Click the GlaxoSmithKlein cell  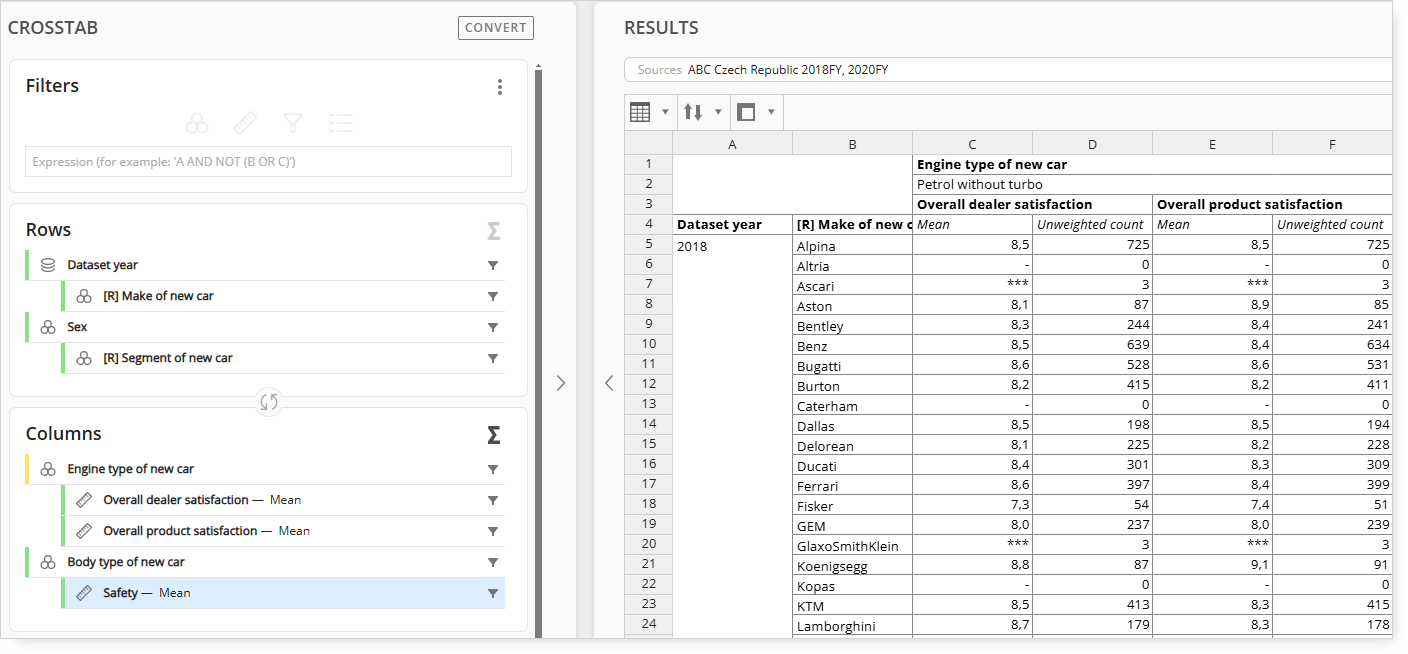coord(852,545)
